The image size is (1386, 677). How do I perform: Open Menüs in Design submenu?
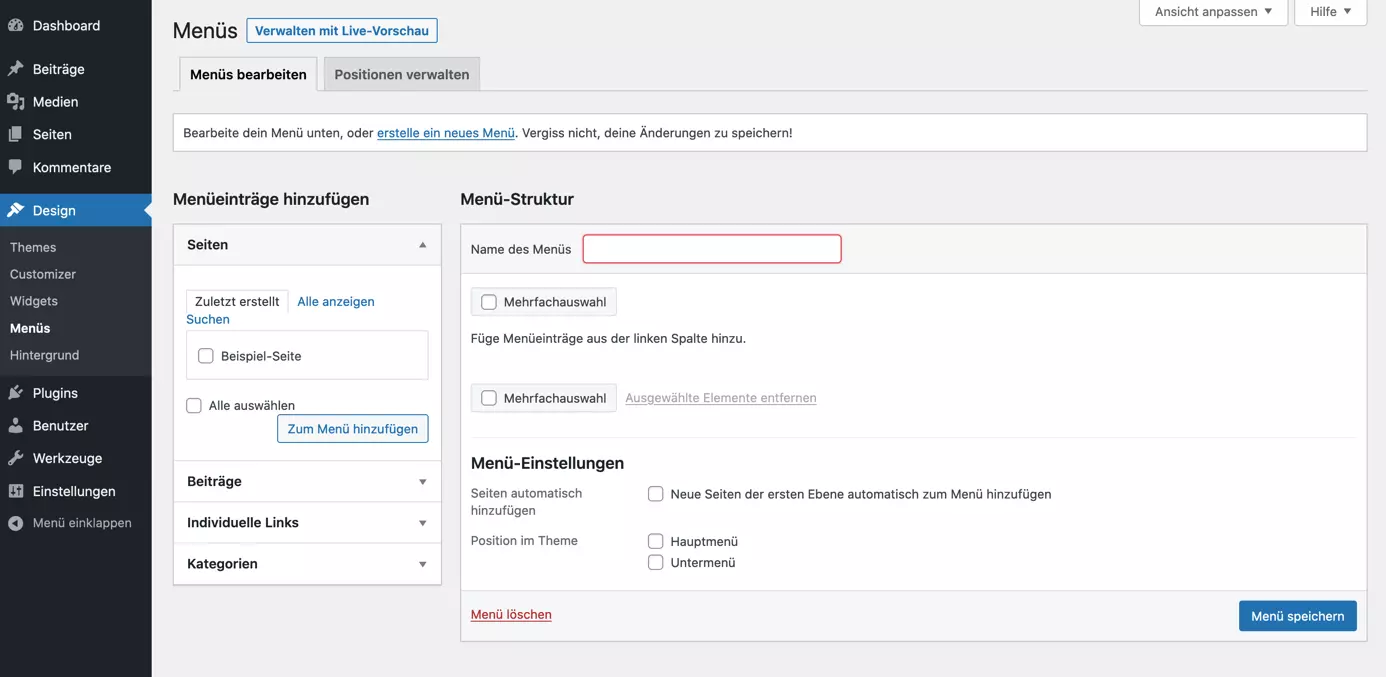coord(30,328)
